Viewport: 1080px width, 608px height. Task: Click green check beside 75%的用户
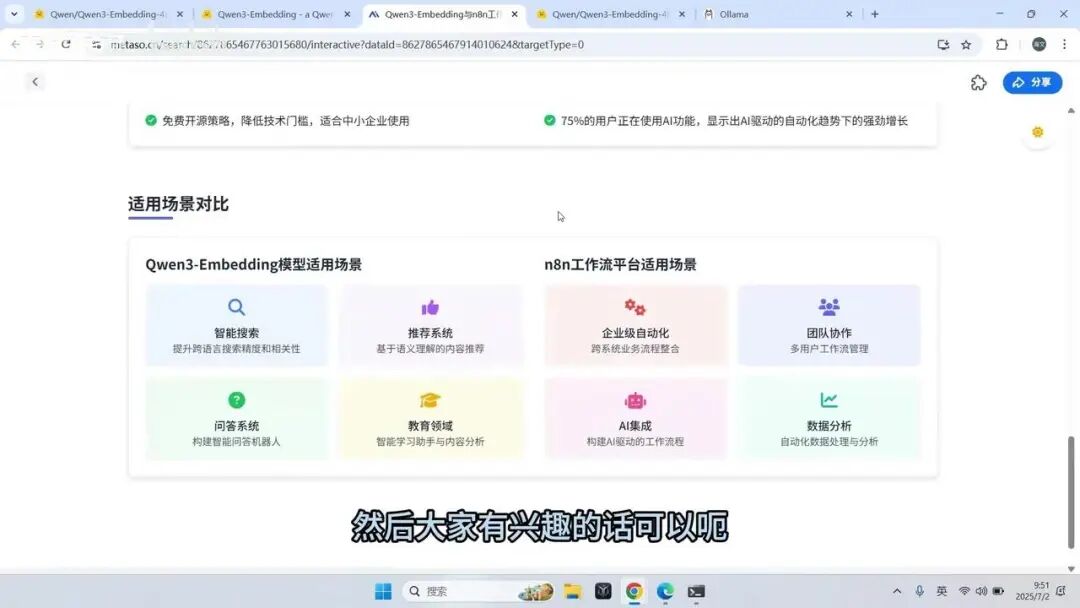(550, 120)
